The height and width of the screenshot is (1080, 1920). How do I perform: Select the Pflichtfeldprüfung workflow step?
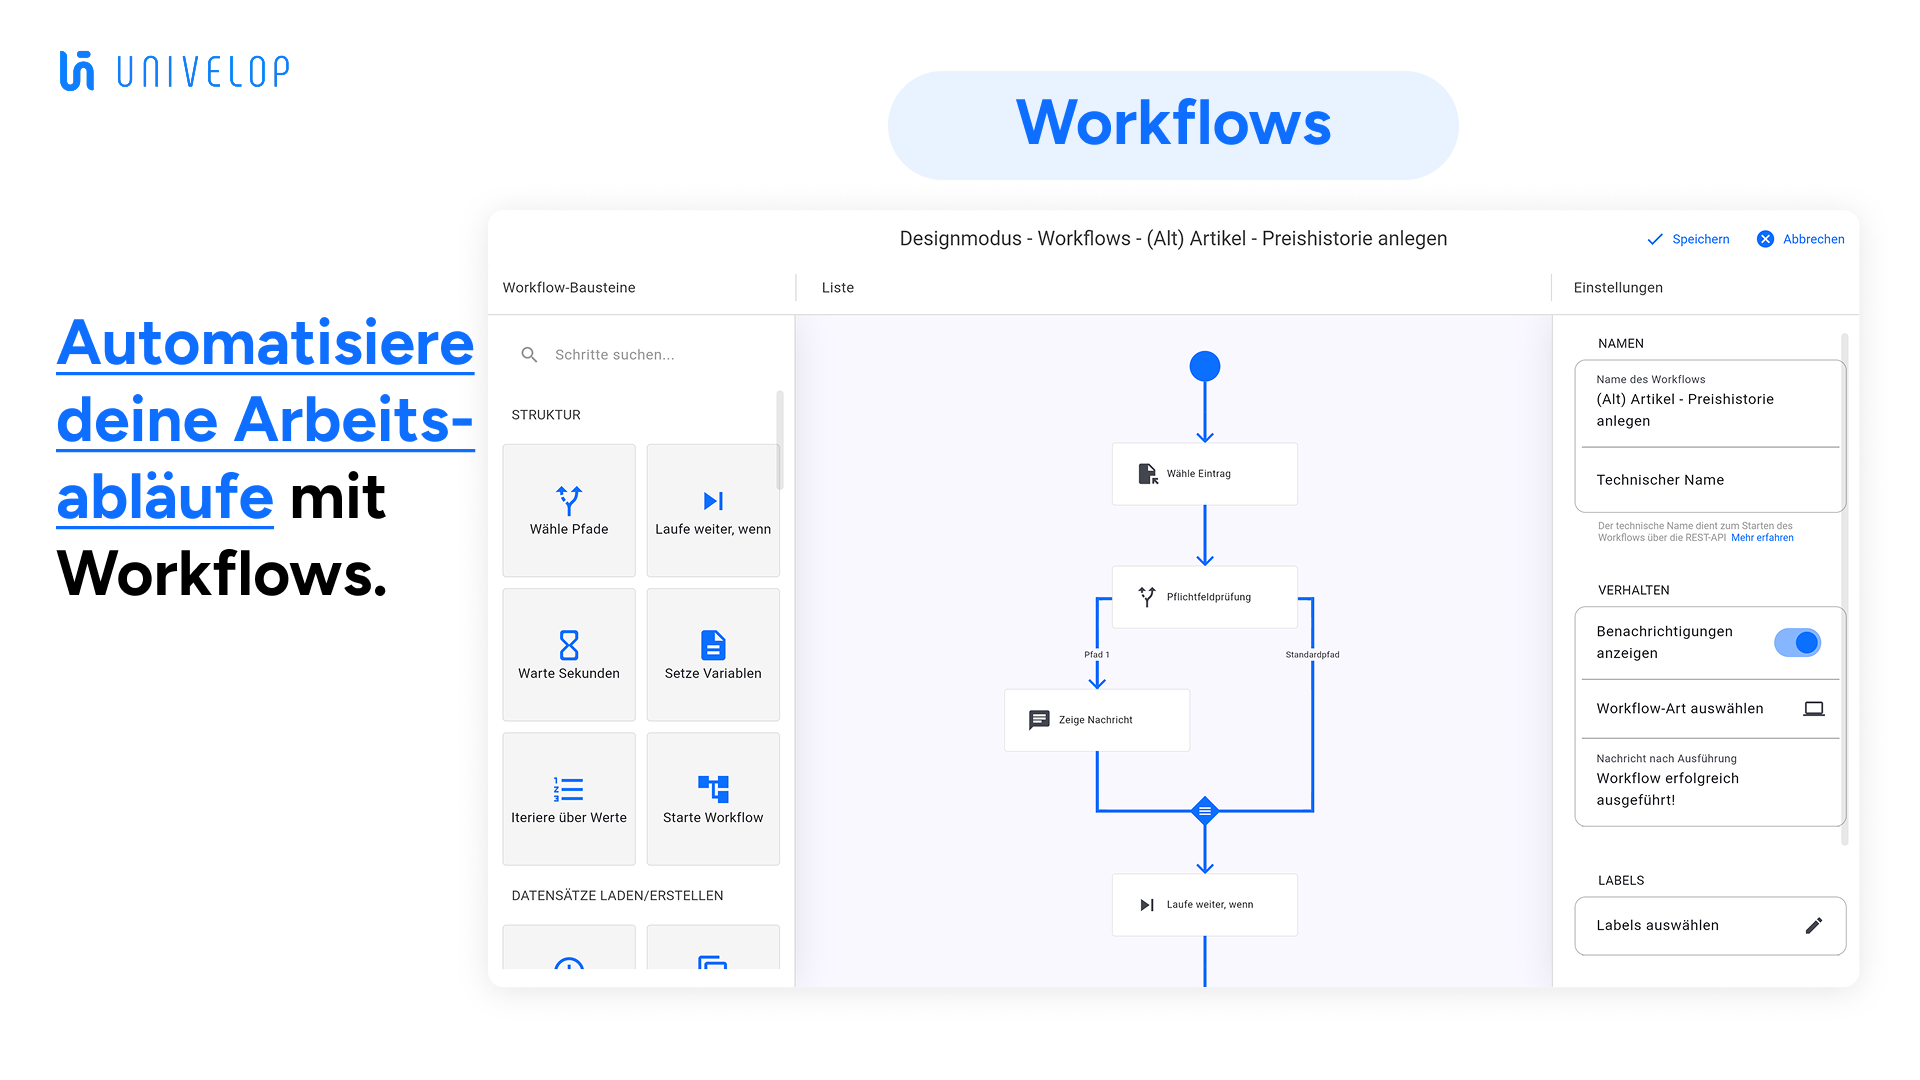click(x=1204, y=597)
